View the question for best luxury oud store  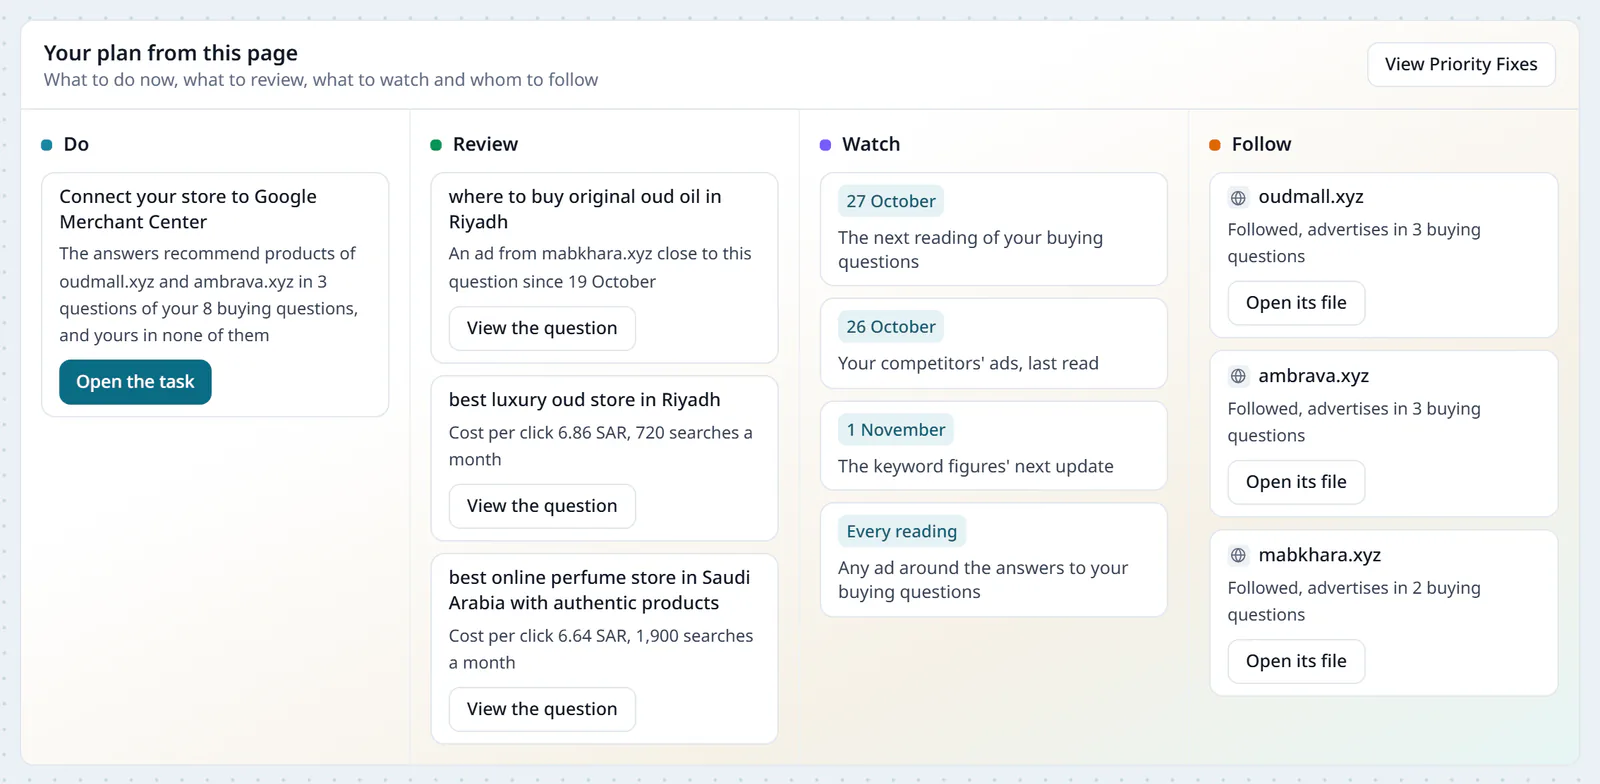542,506
